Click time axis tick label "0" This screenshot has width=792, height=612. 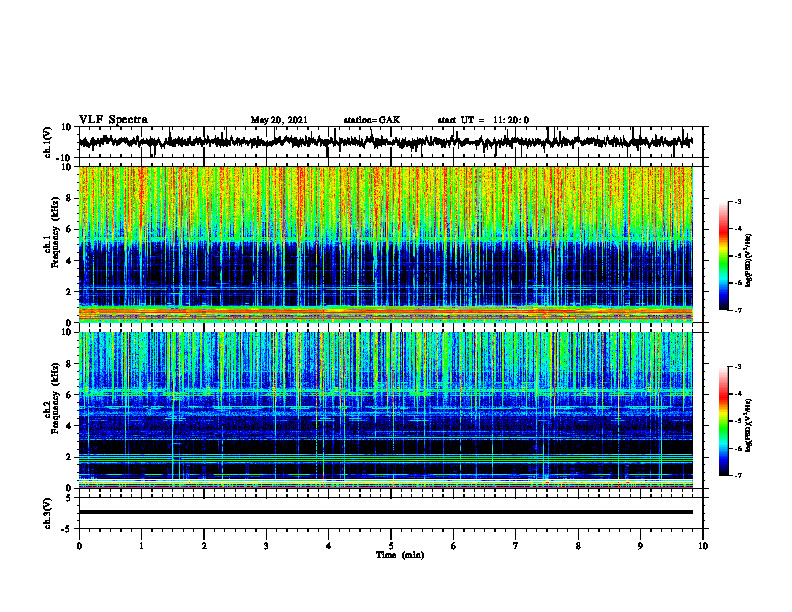point(79,546)
